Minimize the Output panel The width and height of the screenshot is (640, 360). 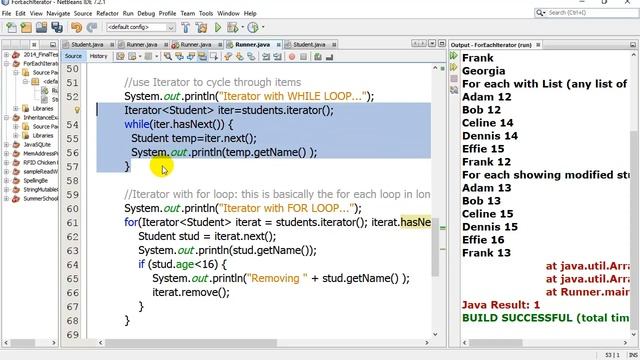633,44
